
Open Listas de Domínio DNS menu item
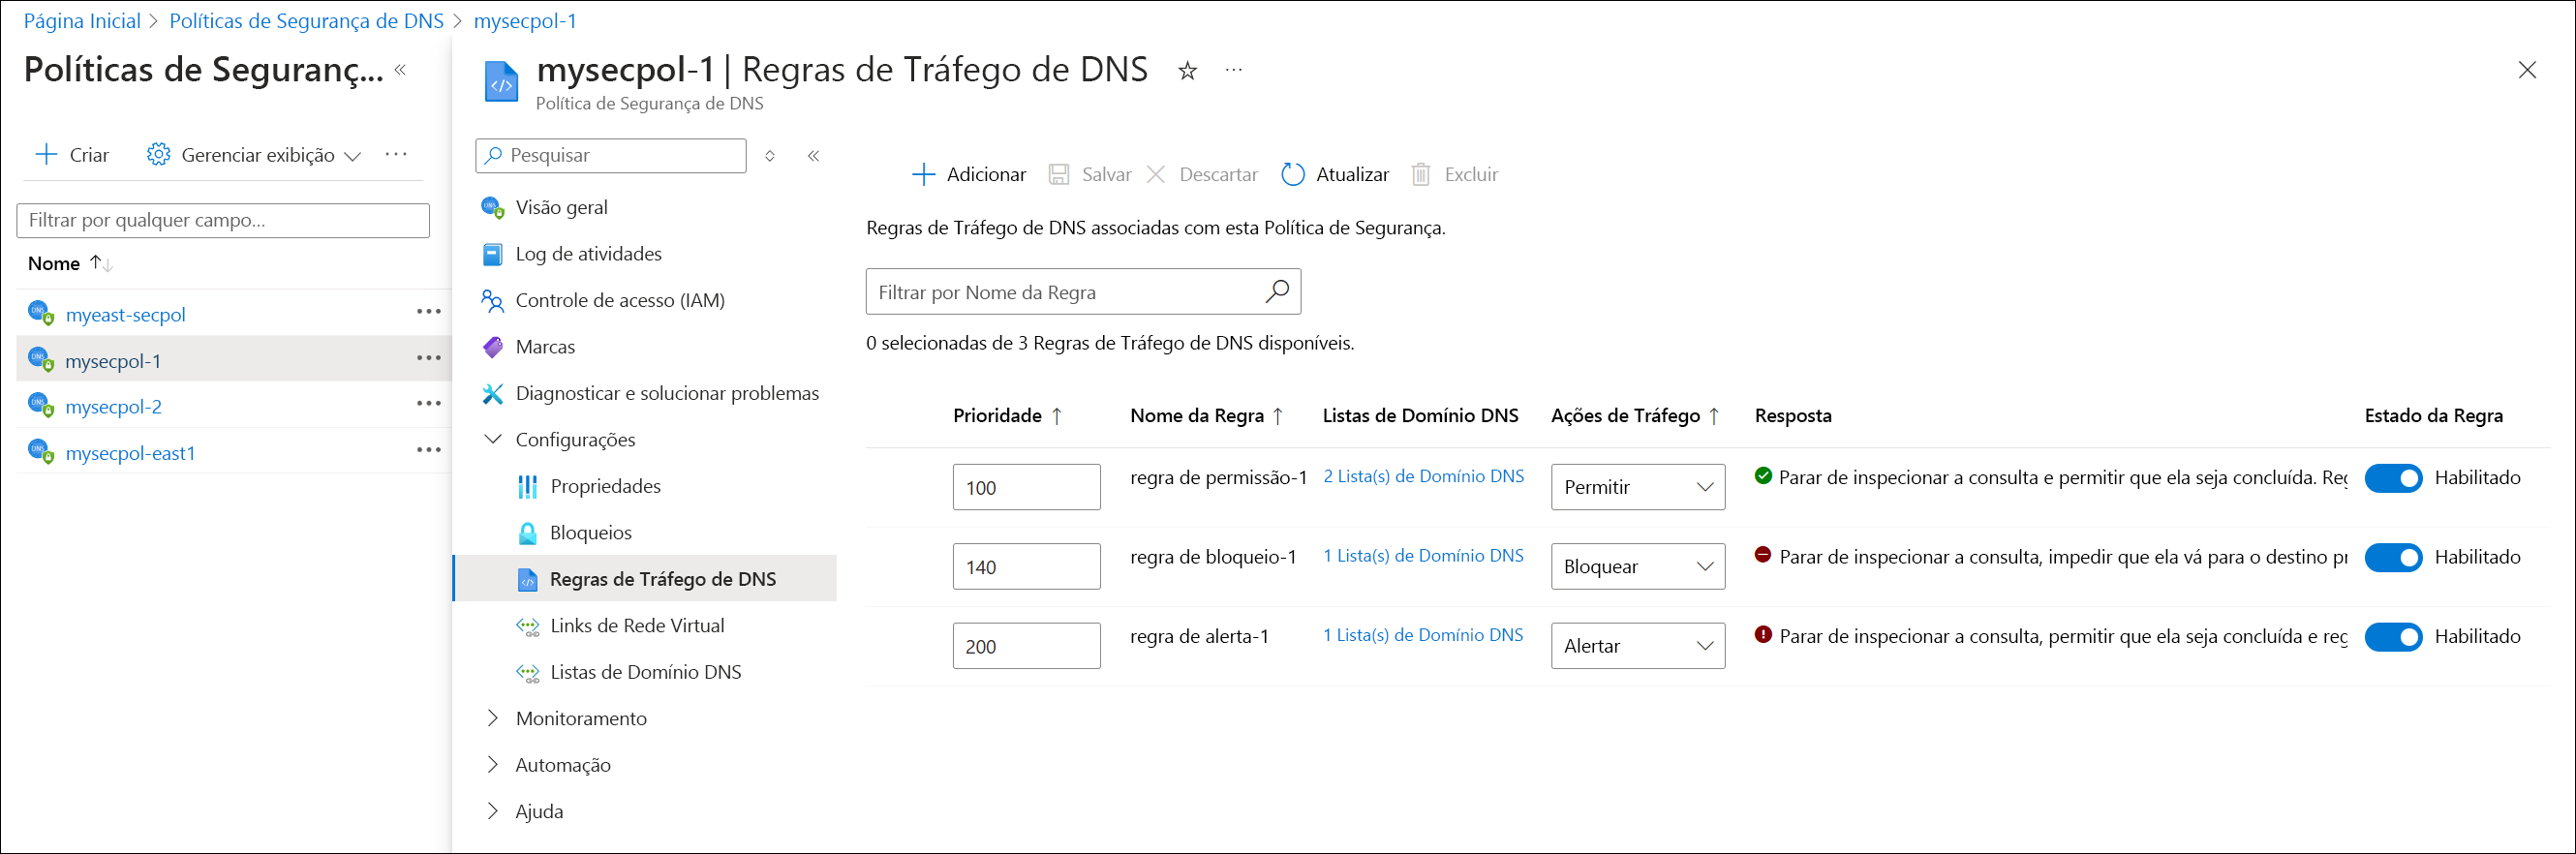(645, 672)
